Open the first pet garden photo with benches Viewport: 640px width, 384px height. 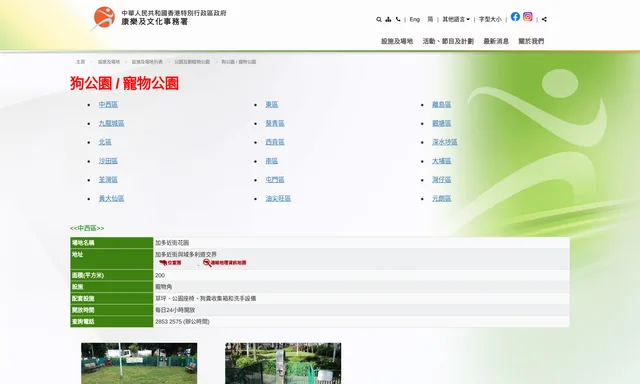[139, 363]
